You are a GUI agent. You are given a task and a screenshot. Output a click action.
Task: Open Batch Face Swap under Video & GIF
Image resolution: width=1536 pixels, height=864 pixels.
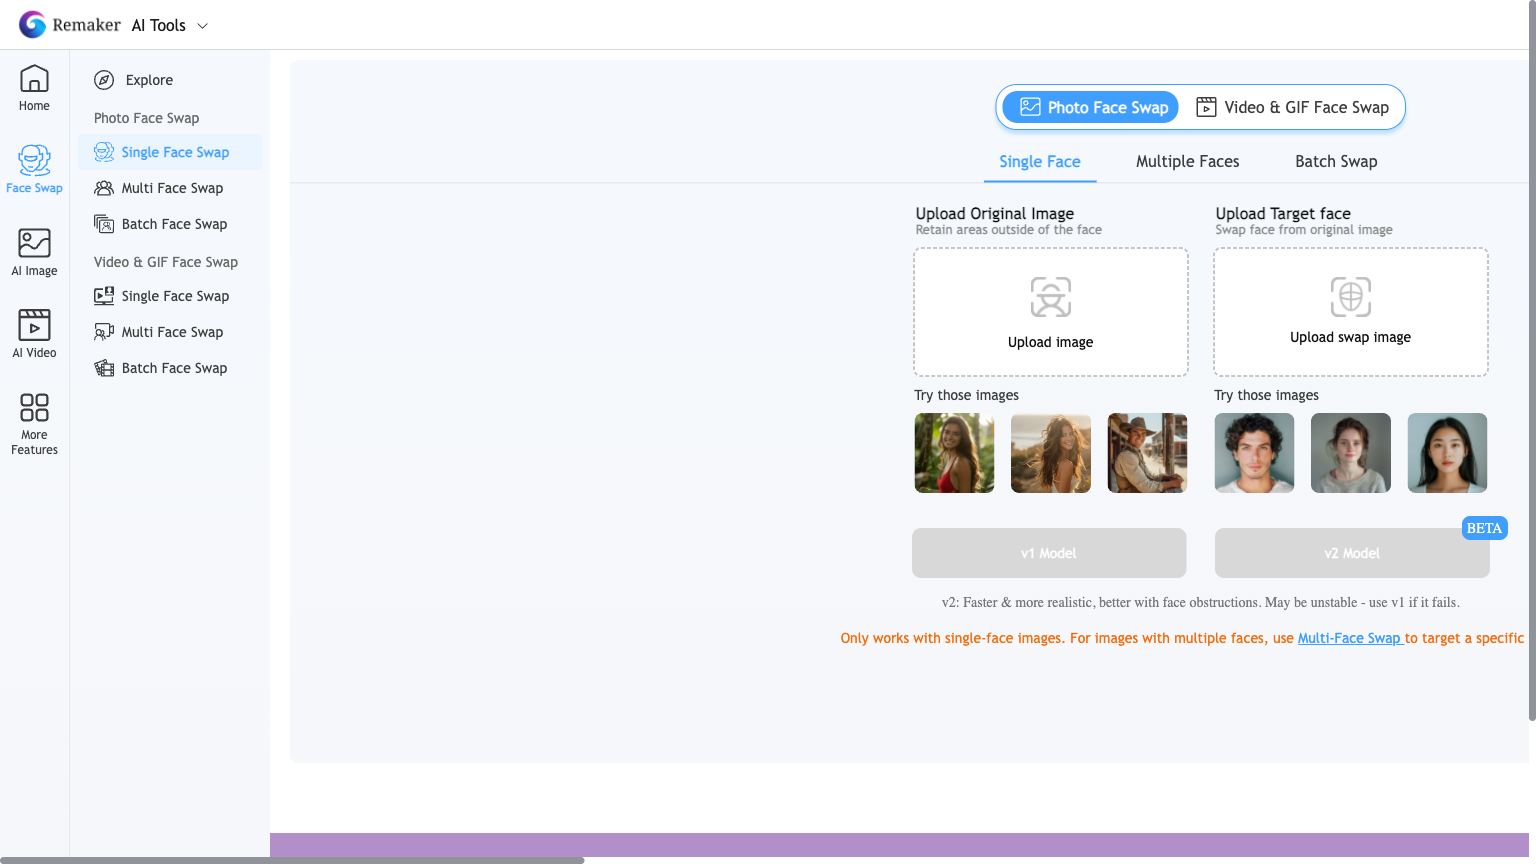click(x=173, y=368)
